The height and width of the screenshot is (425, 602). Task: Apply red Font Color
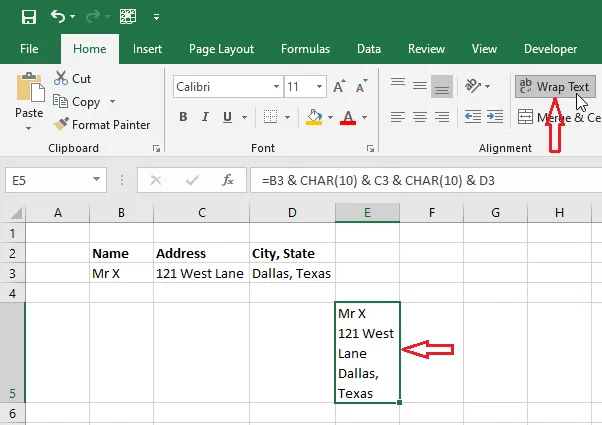coord(348,117)
